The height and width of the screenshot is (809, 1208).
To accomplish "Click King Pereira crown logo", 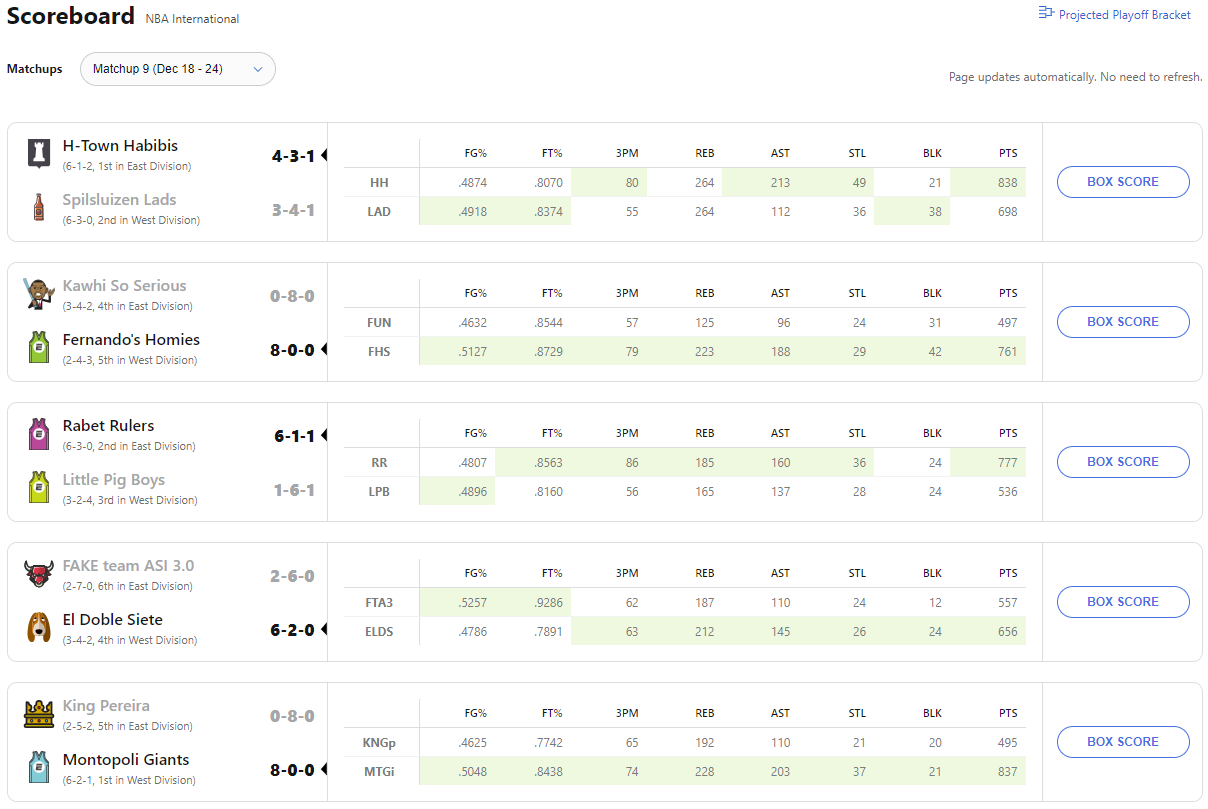I will click(39, 714).
